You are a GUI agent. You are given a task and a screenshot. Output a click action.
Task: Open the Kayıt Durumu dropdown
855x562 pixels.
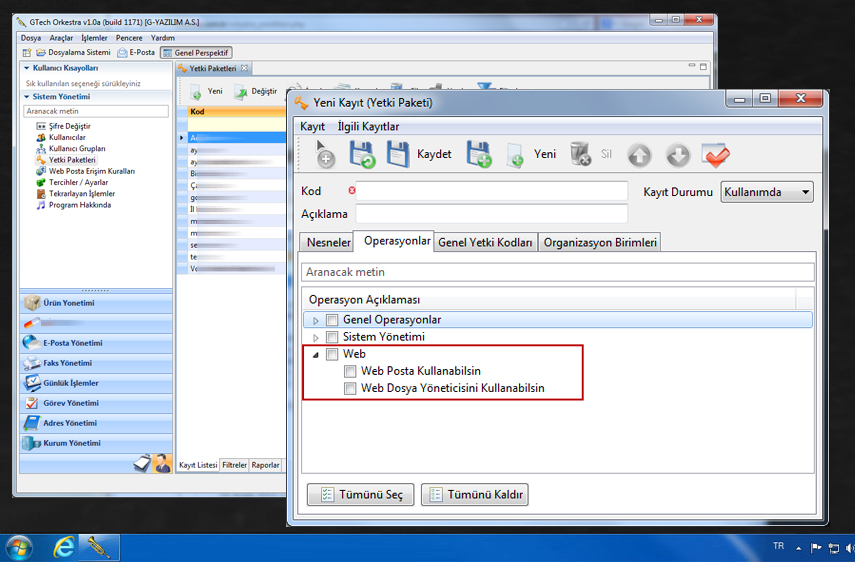click(x=767, y=192)
